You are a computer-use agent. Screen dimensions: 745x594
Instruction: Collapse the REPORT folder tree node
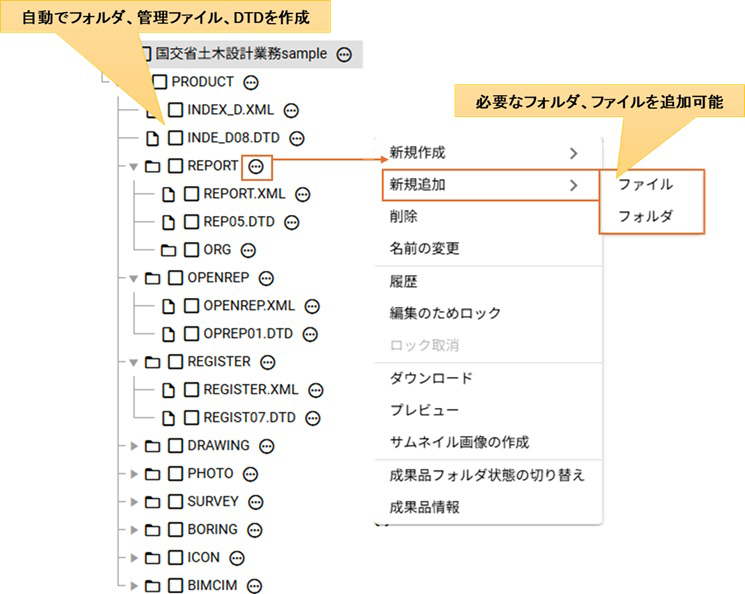(x=134, y=166)
